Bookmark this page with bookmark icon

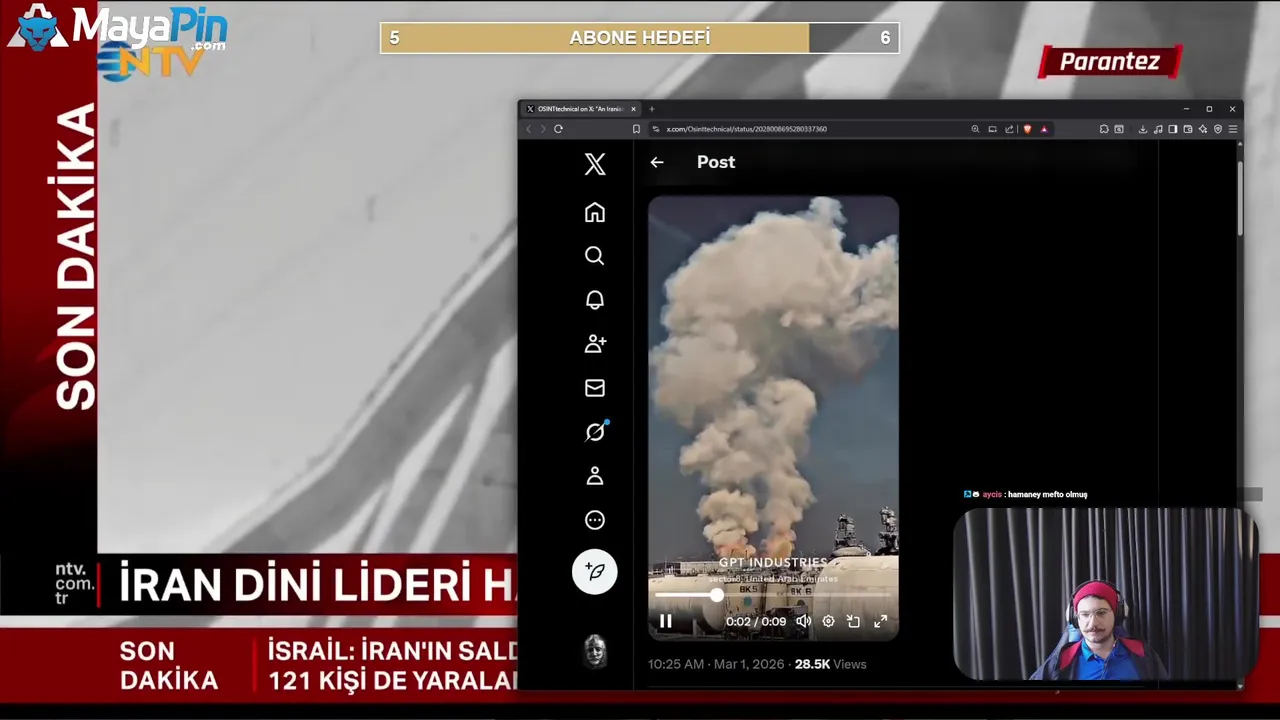point(636,129)
